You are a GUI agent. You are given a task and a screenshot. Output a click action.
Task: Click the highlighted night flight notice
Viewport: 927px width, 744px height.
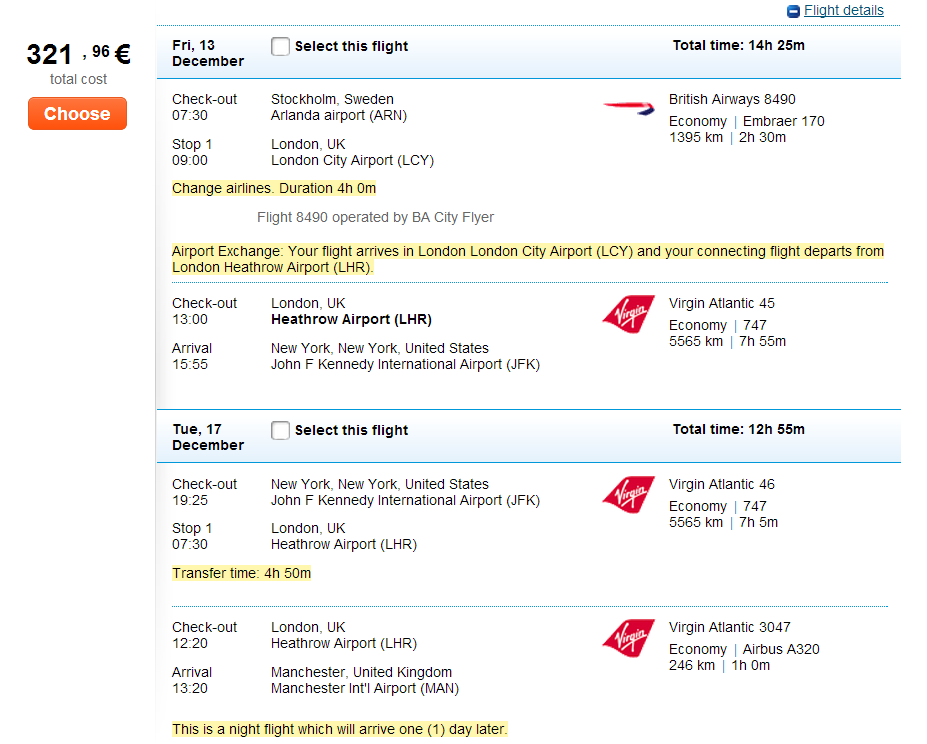(339, 730)
